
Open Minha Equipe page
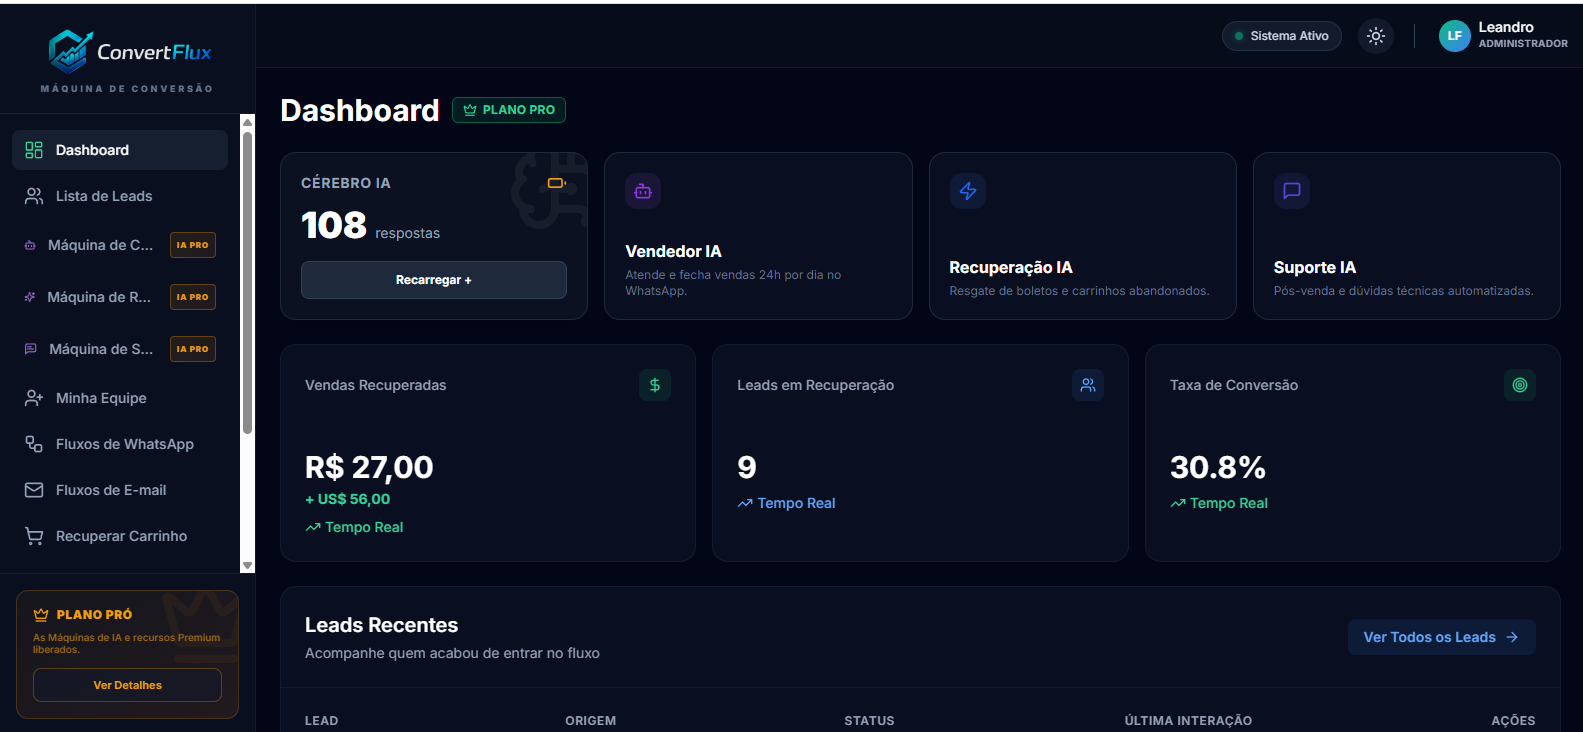tap(120, 398)
